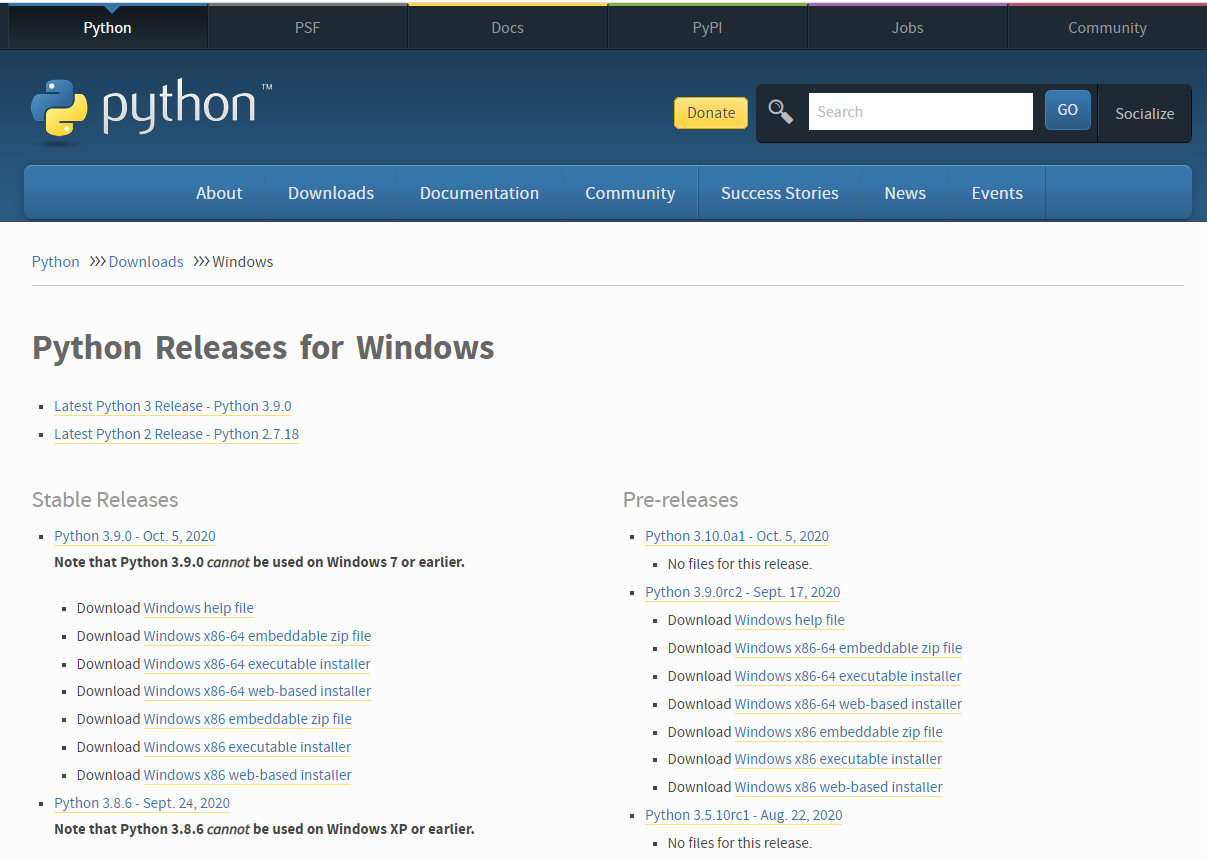Image resolution: width=1207 pixels, height=860 pixels.
Task: Download 3.9.0 Windows x86 embeddable zip file
Action: [248, 719]
